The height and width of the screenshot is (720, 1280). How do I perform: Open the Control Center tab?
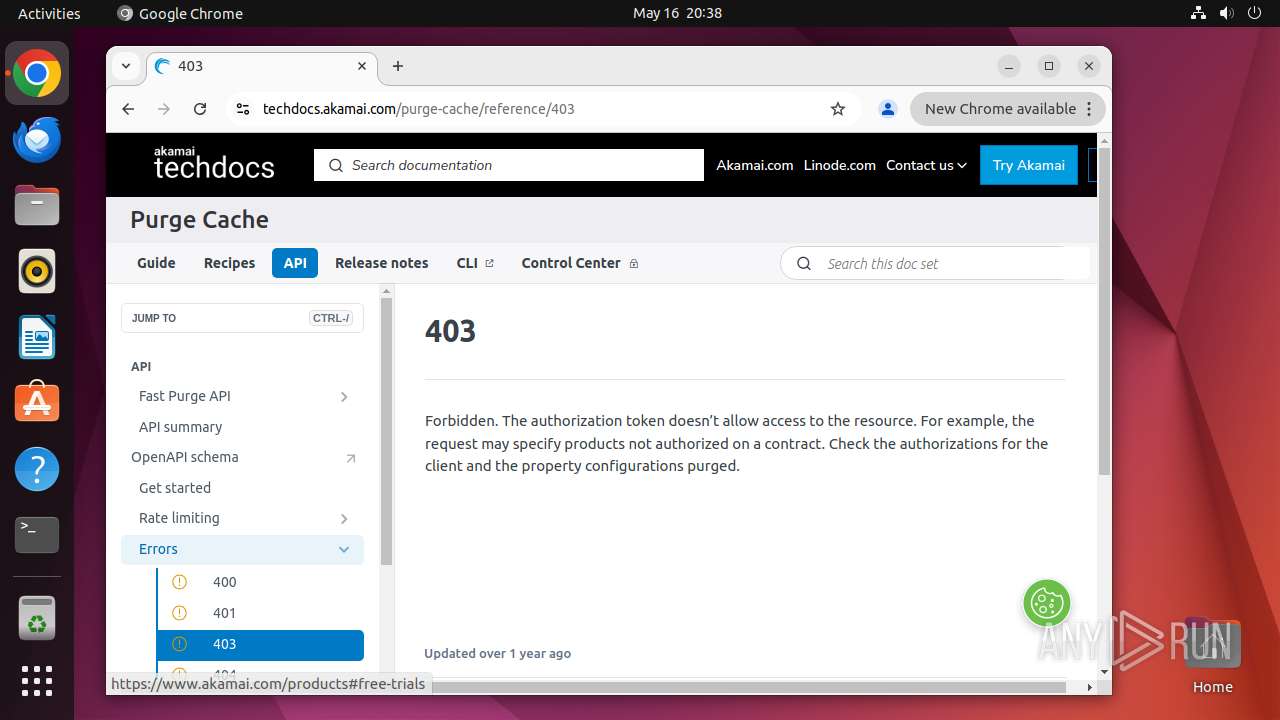(580, 263)
